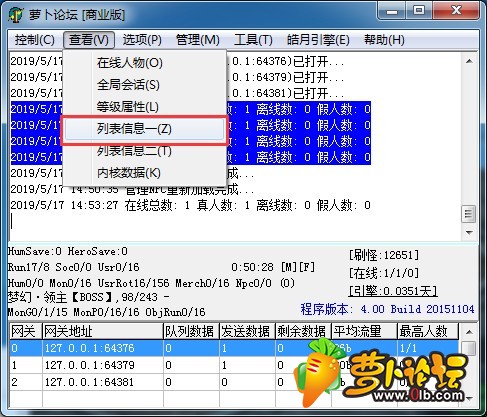Click the 网关 column header
This screenshot has width=487, height=417.
tap(25, 331)
